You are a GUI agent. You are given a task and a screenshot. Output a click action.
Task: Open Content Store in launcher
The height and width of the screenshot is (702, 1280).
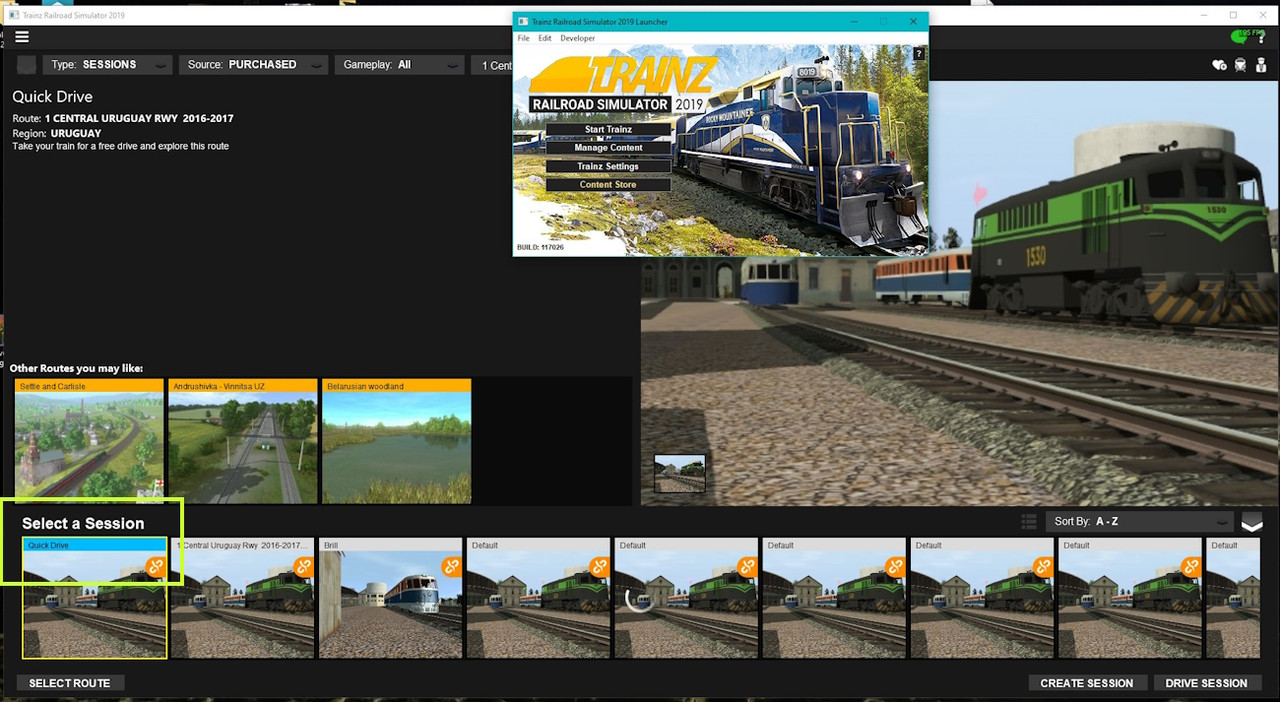coord(608,184)
